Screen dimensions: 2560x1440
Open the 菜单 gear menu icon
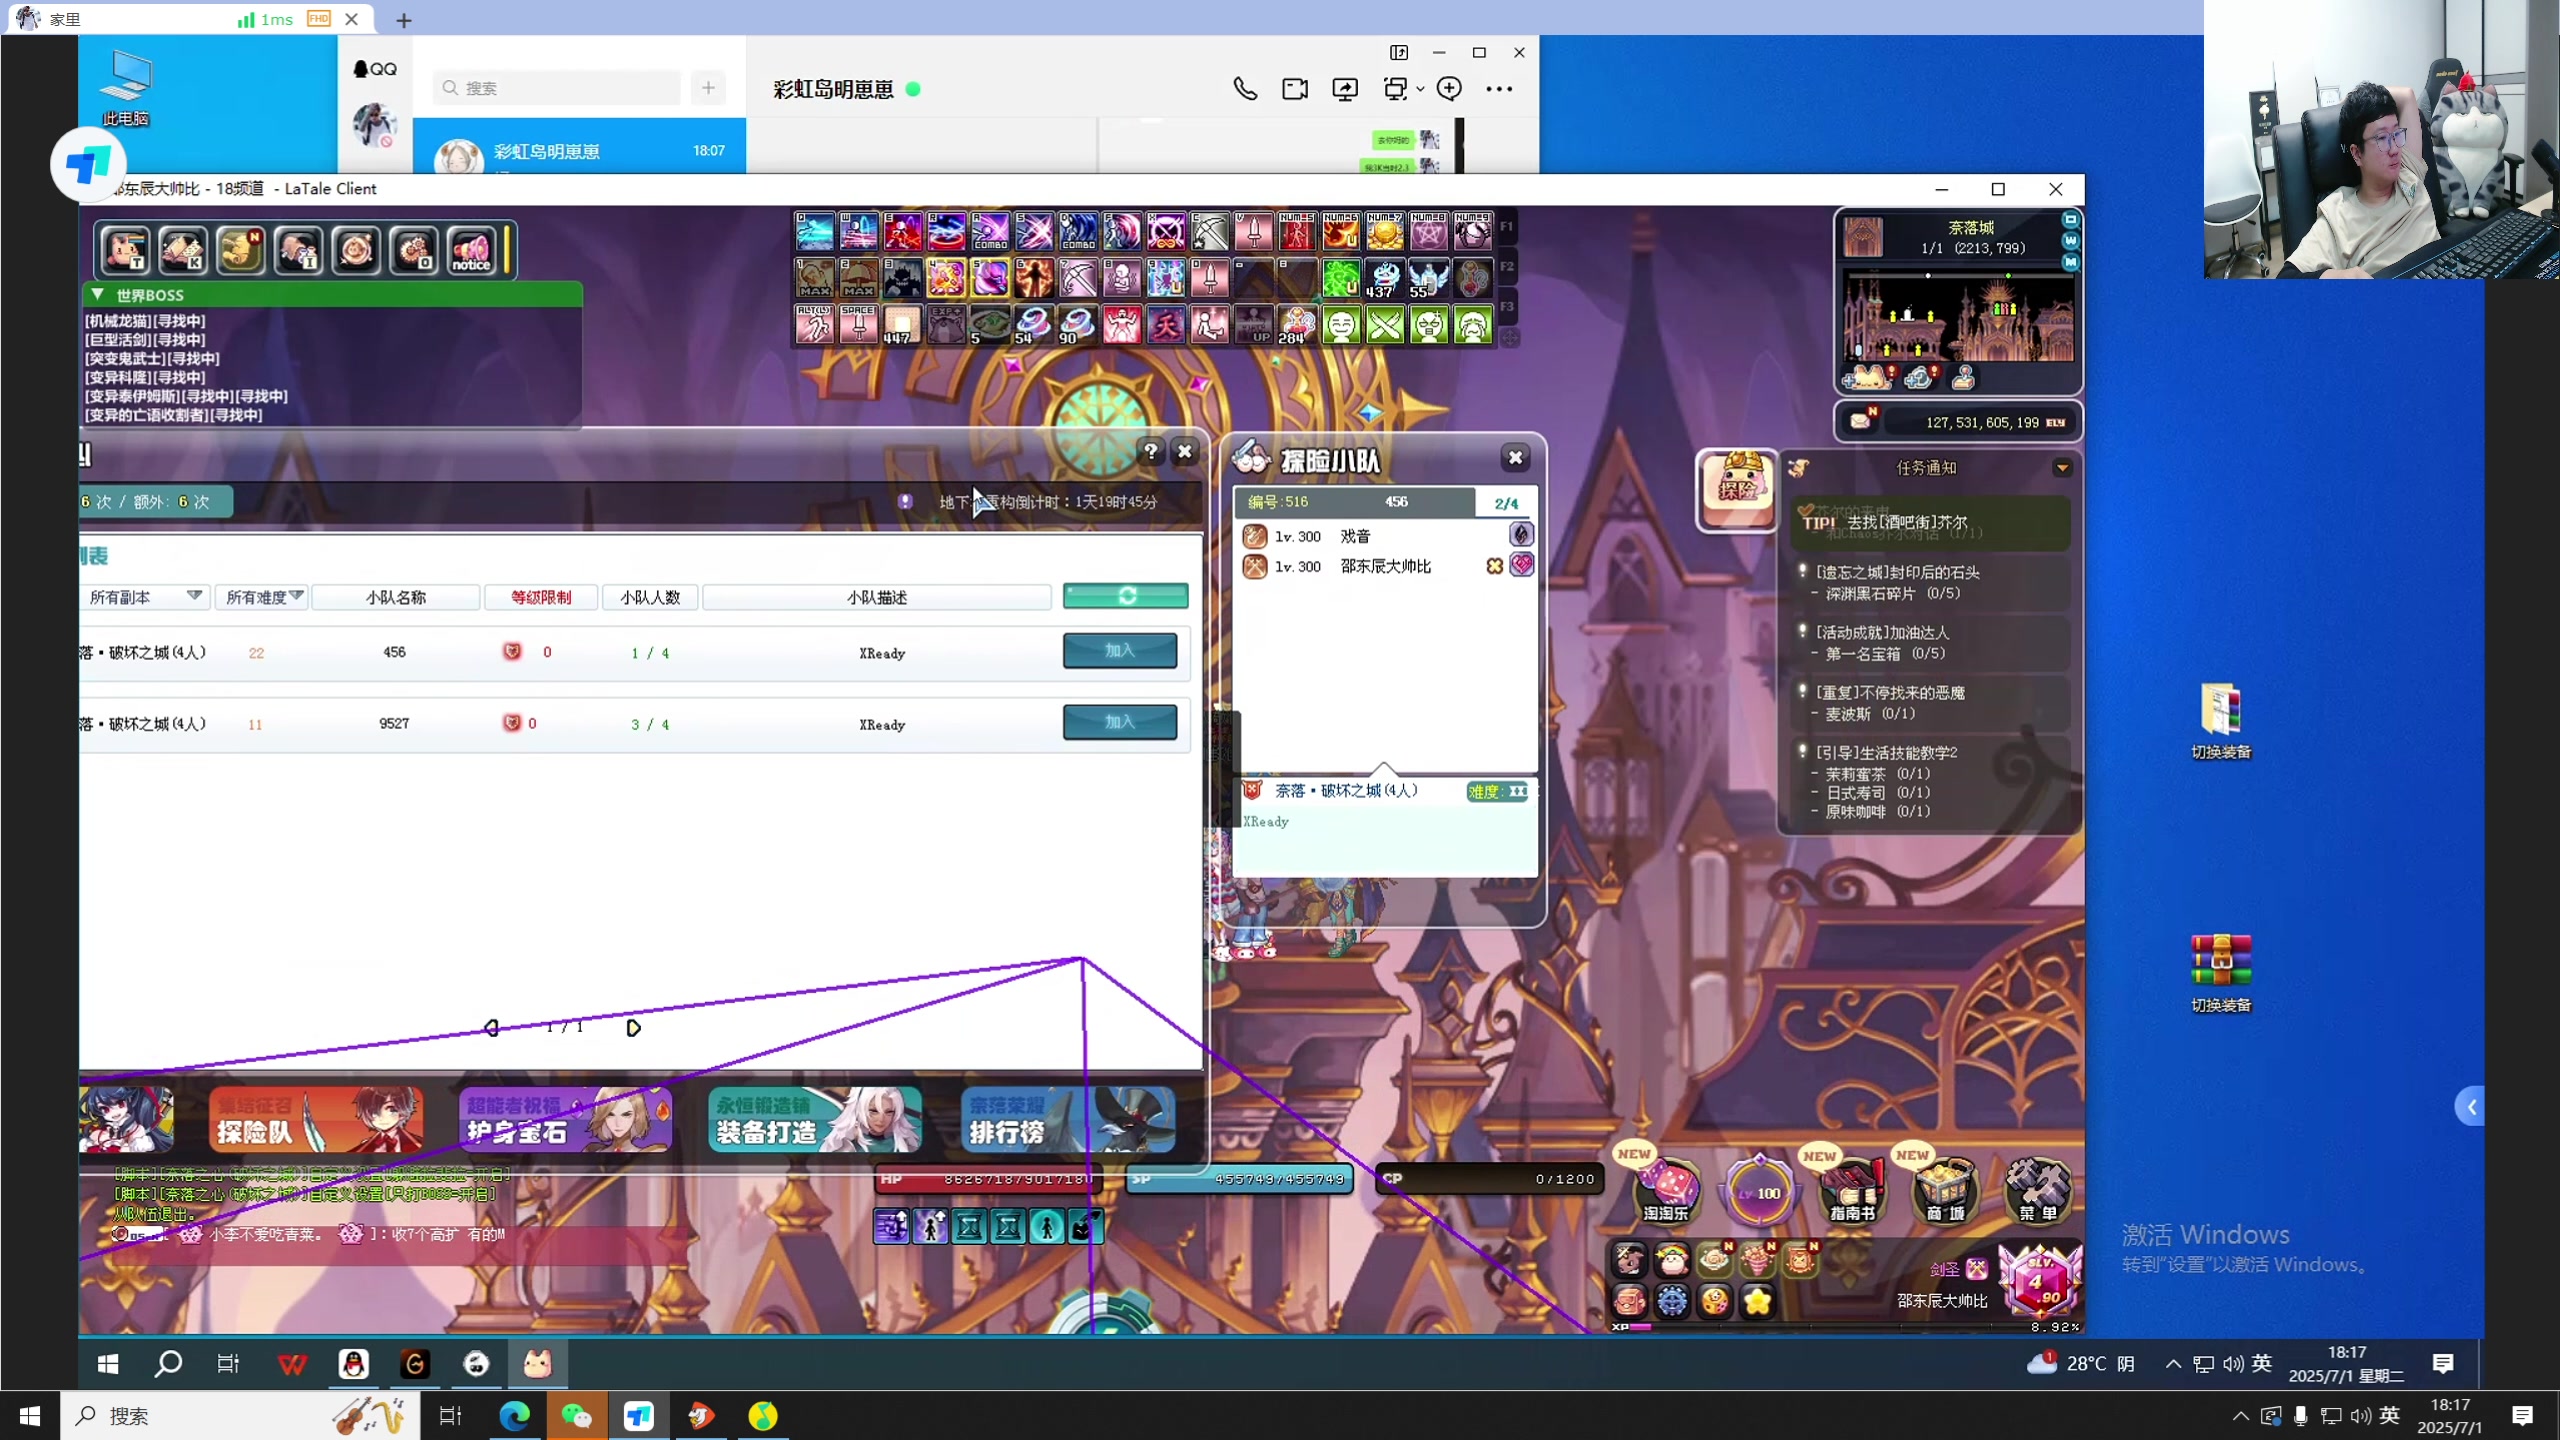[x=2037, y=1189]
